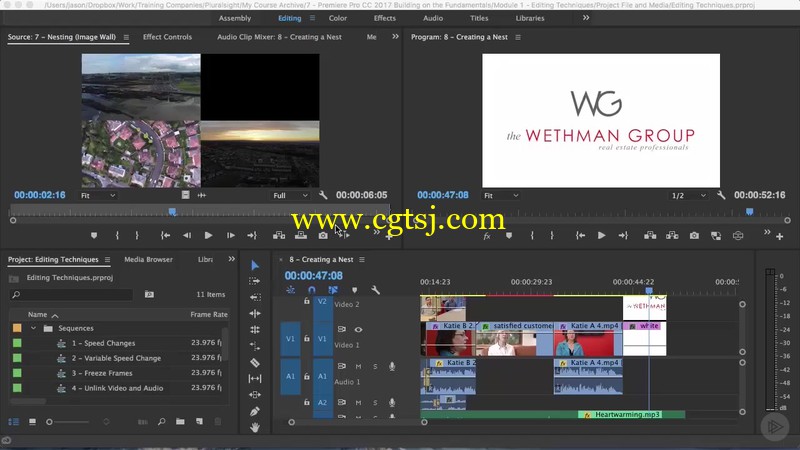800x450 pixels.
Task: Open Program monitor 1/2 resolution dropdown
Action: click(x=688, y=196)
